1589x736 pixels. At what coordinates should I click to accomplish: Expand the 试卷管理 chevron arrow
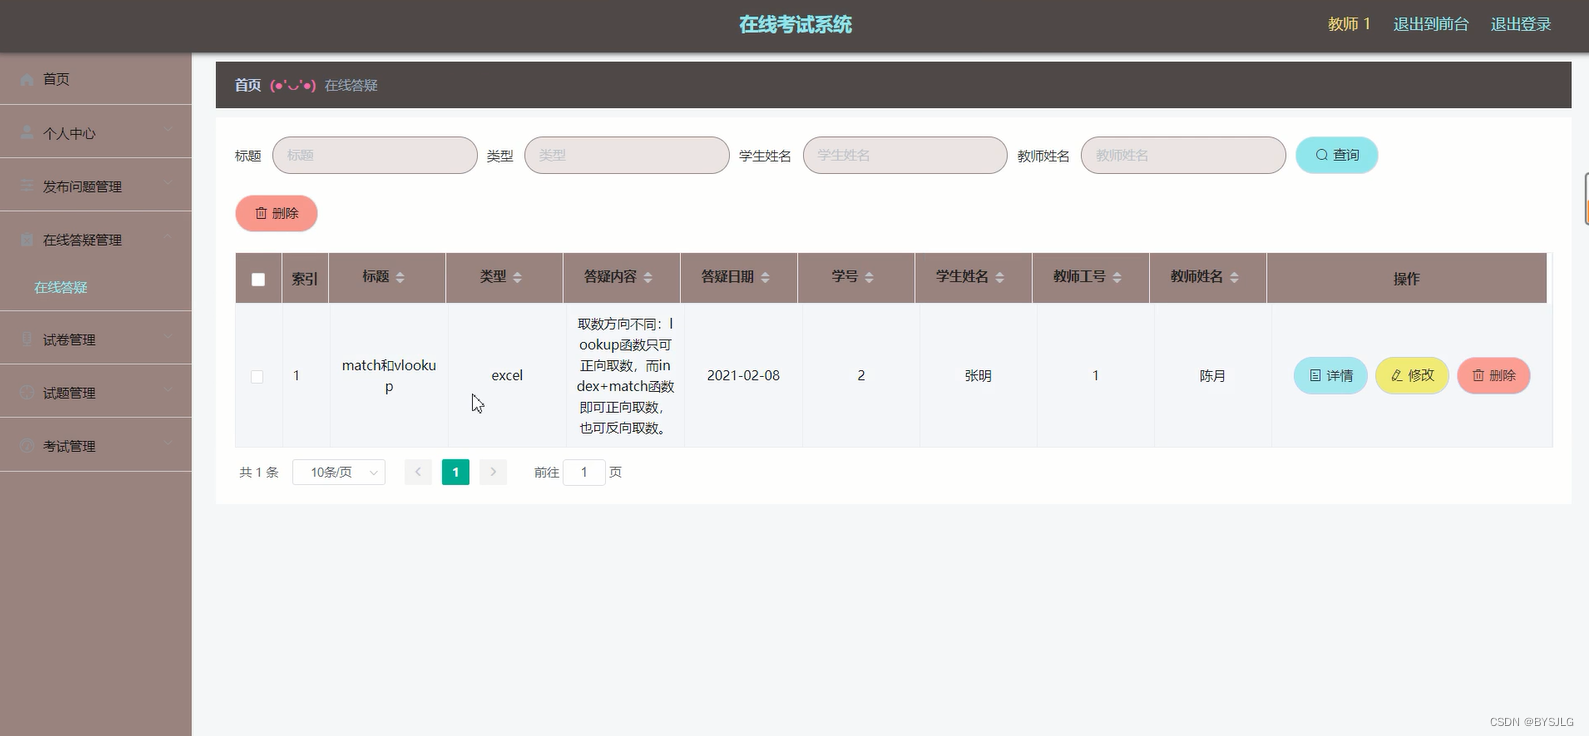(168, 339)
